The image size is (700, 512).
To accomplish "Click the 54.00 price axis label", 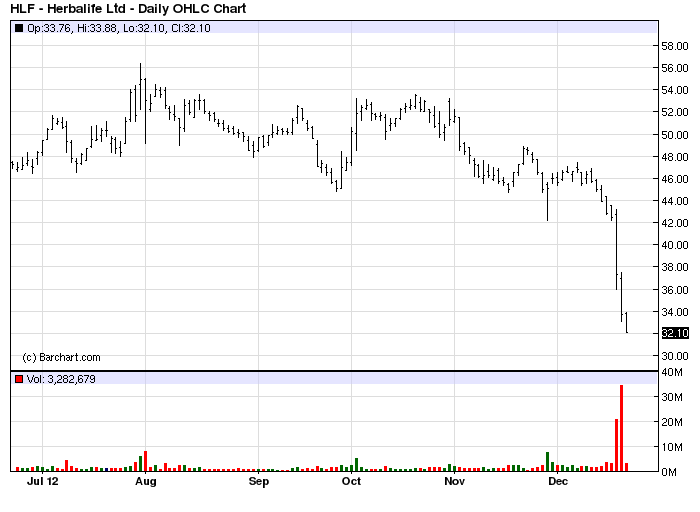I will (x=675, y=90).
